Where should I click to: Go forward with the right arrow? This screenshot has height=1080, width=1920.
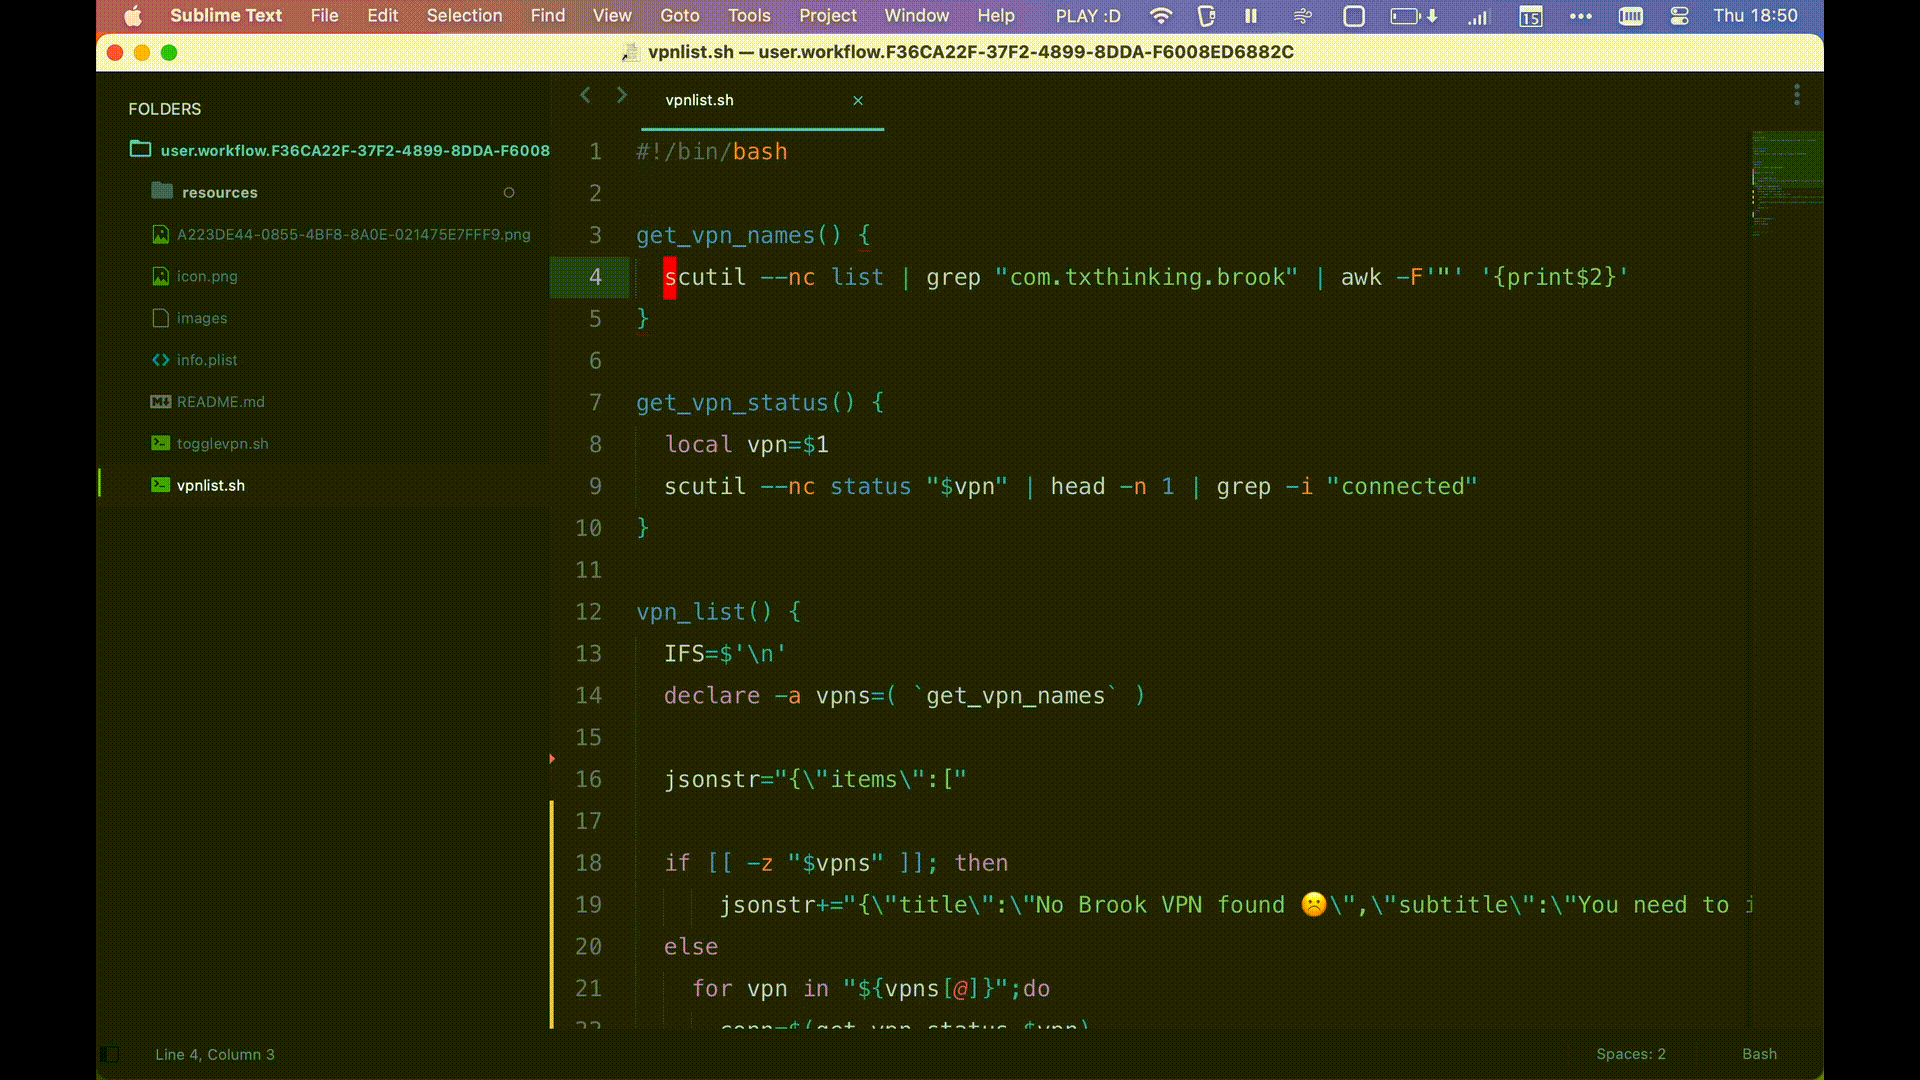pyautogui.click(x=622, y=95)
